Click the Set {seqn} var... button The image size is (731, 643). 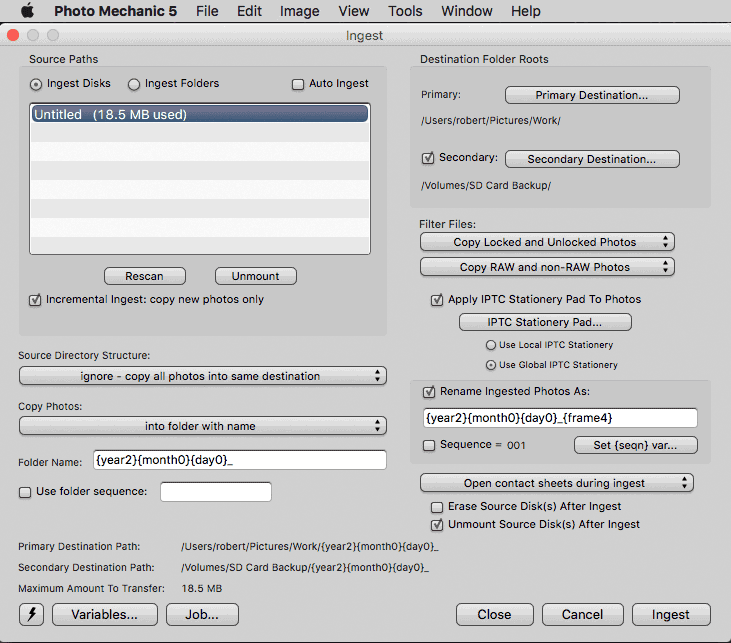pyautogui.click(x=635, y=445)
